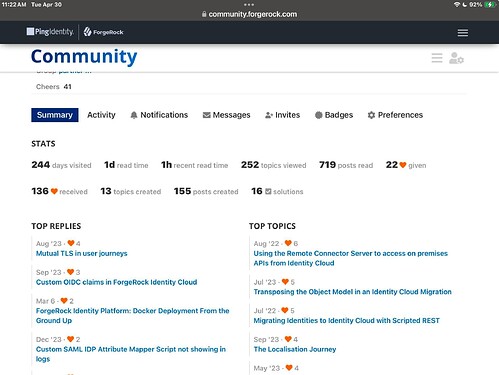
Task: Open the user account gear icon
Action: point(456,58)
